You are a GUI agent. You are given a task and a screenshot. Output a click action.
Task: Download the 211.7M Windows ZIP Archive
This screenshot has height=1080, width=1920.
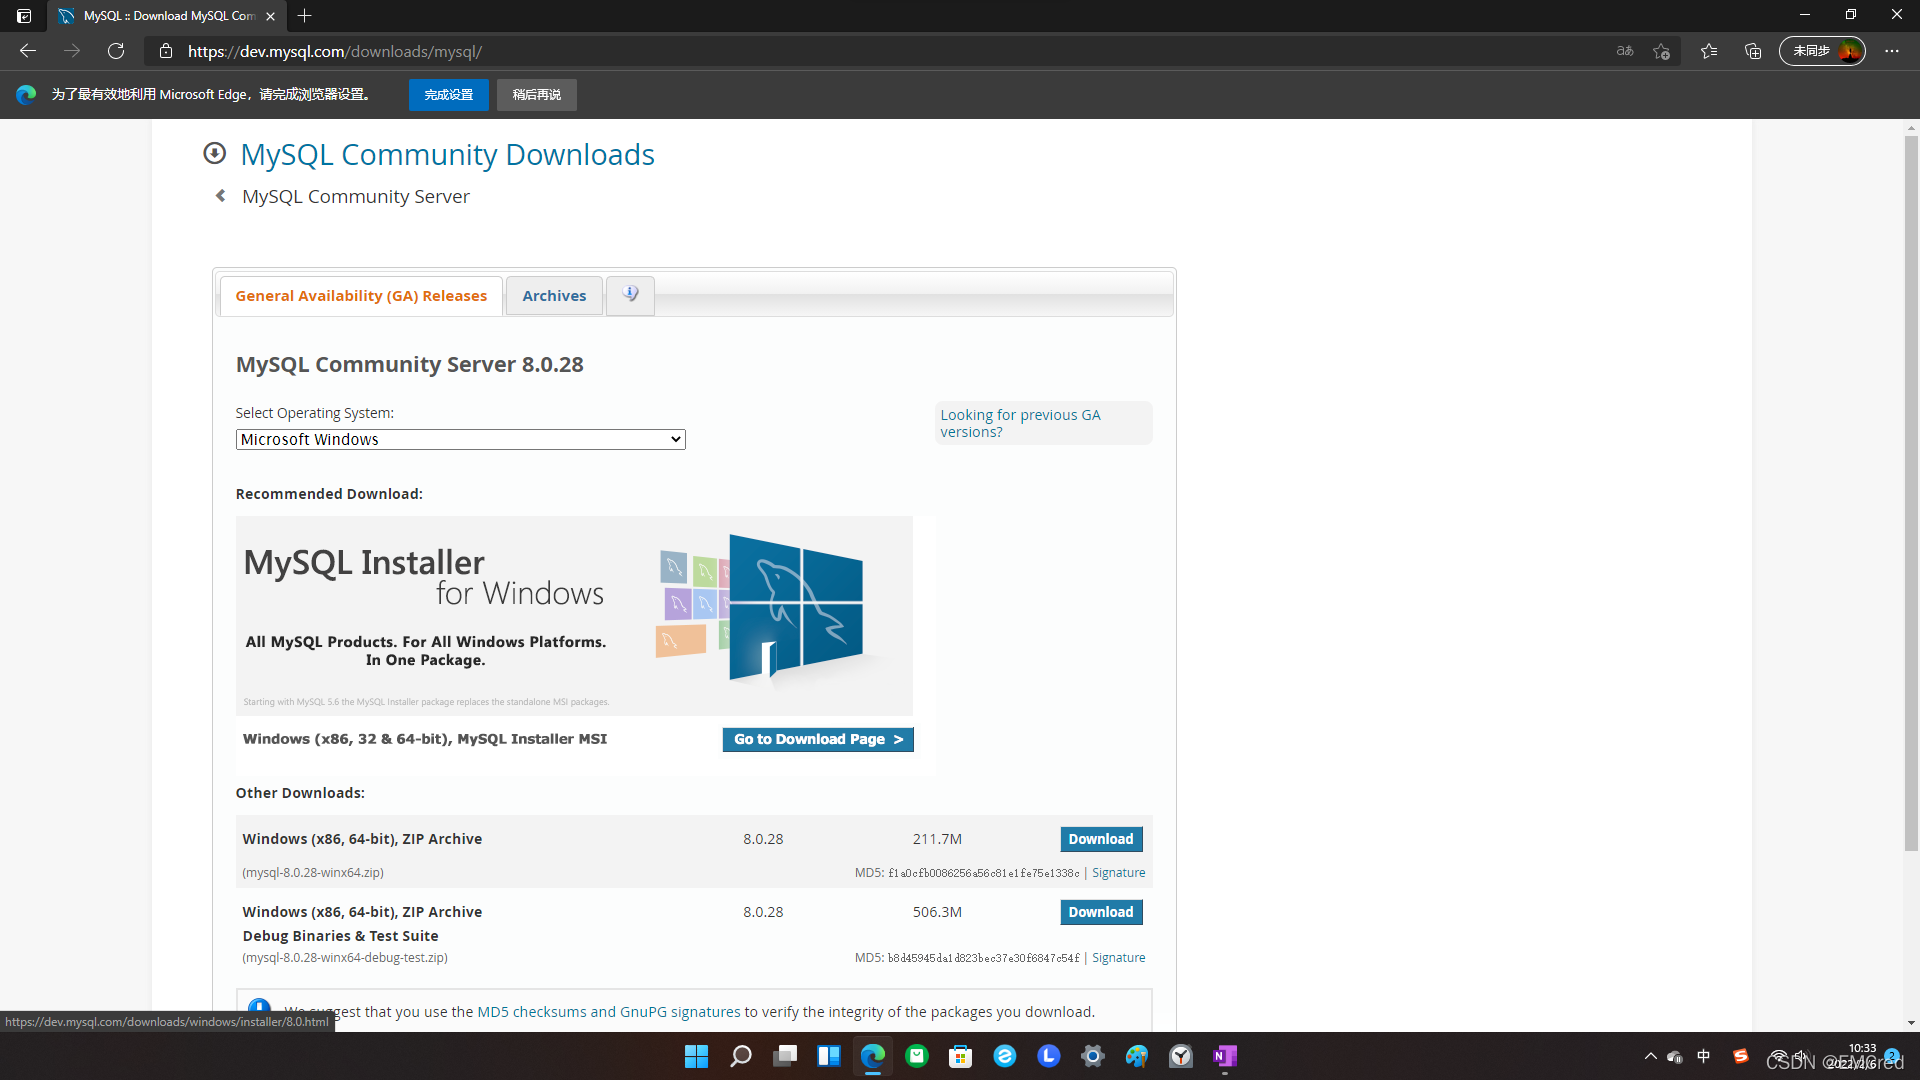(1100, 839)
